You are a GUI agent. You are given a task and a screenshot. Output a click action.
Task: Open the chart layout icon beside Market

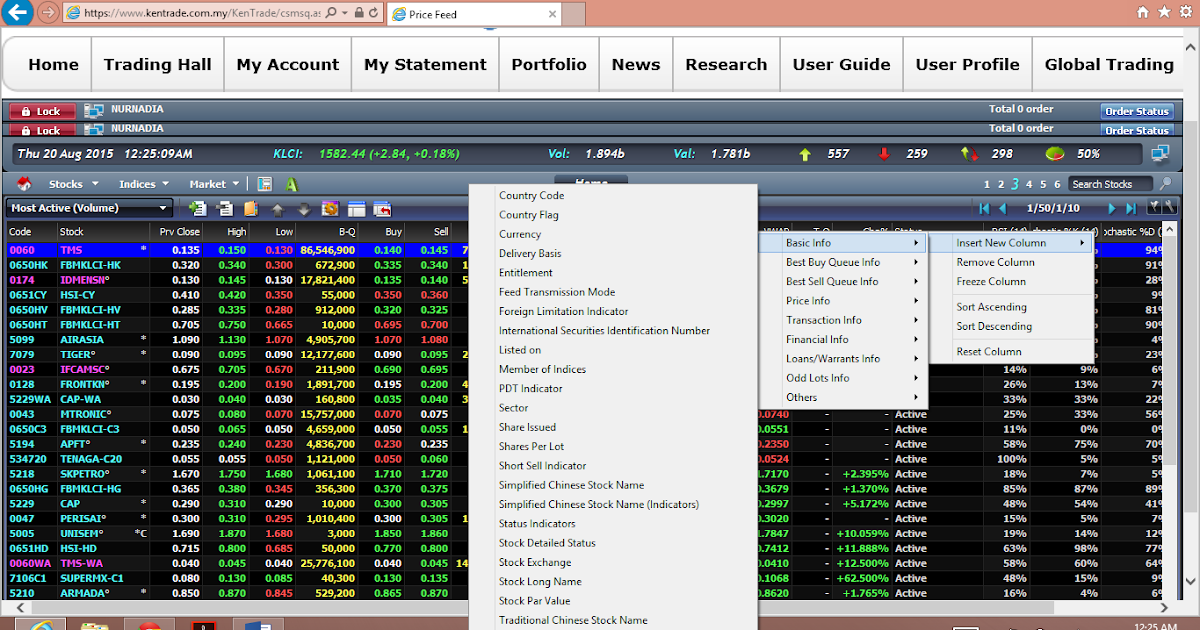(x=265, y=184)
